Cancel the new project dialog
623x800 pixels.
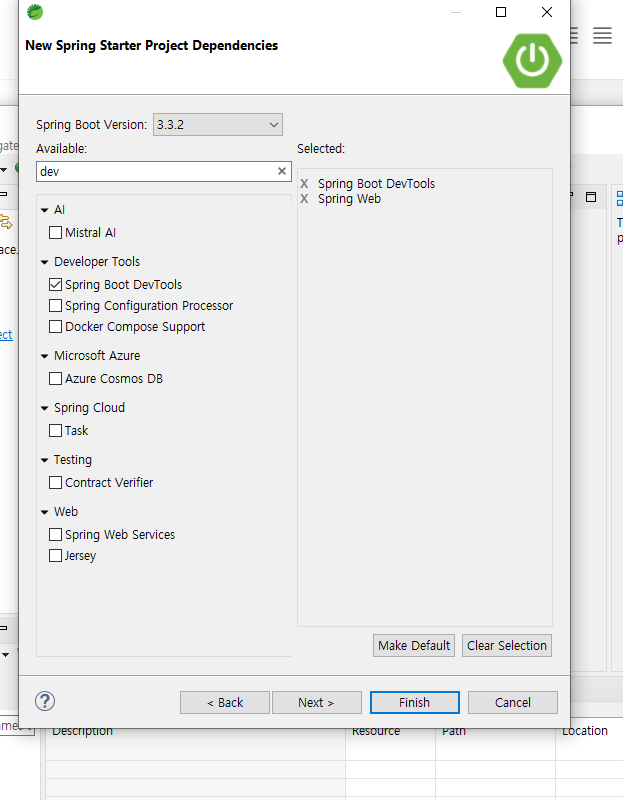click(513, 703)
